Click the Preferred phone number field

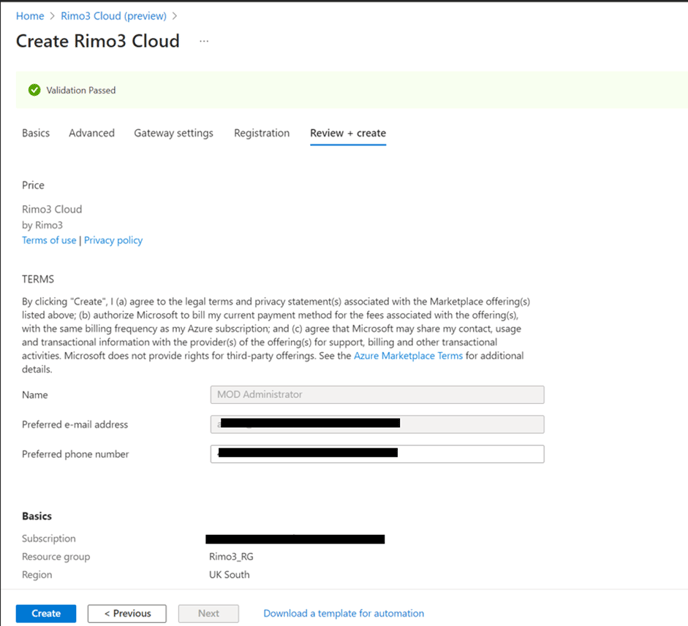tap(377, 454)
